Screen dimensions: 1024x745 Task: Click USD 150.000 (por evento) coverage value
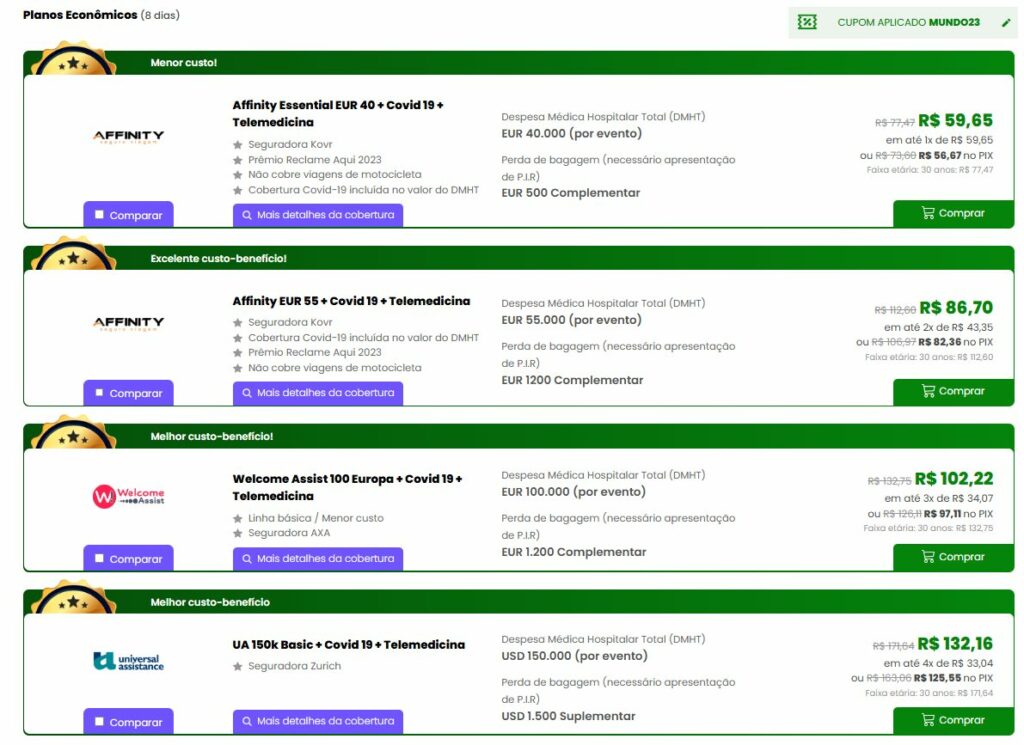click(x=575, y=656)
